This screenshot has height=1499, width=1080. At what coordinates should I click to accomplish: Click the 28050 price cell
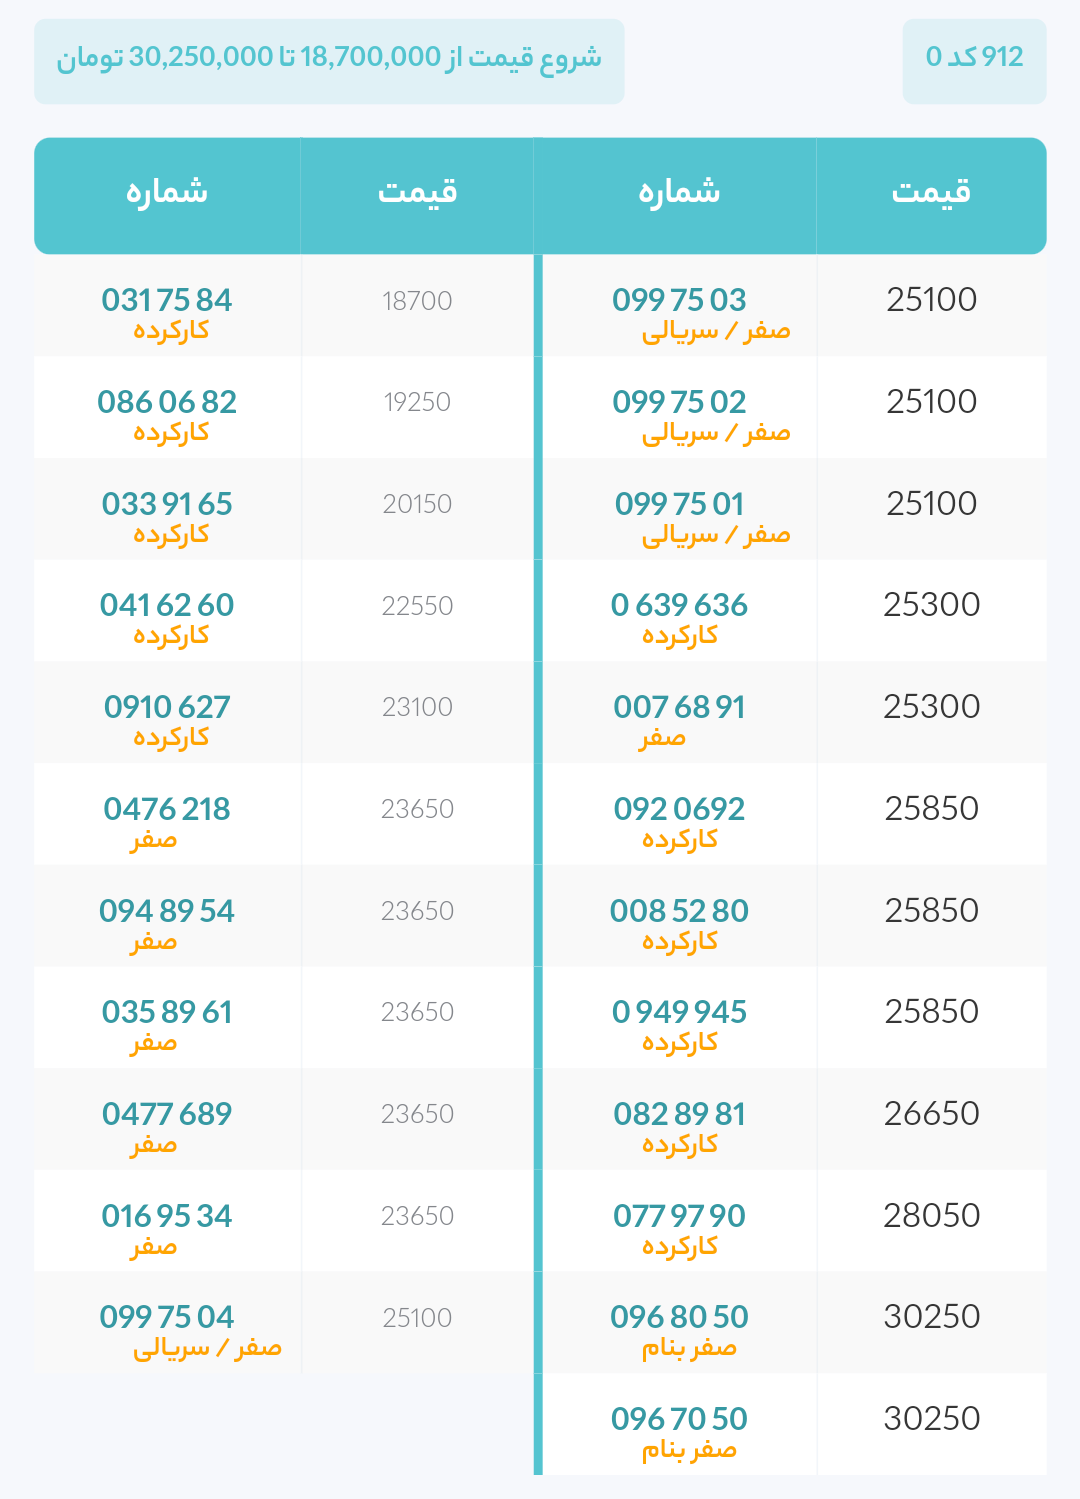(x=932, y=1216)
